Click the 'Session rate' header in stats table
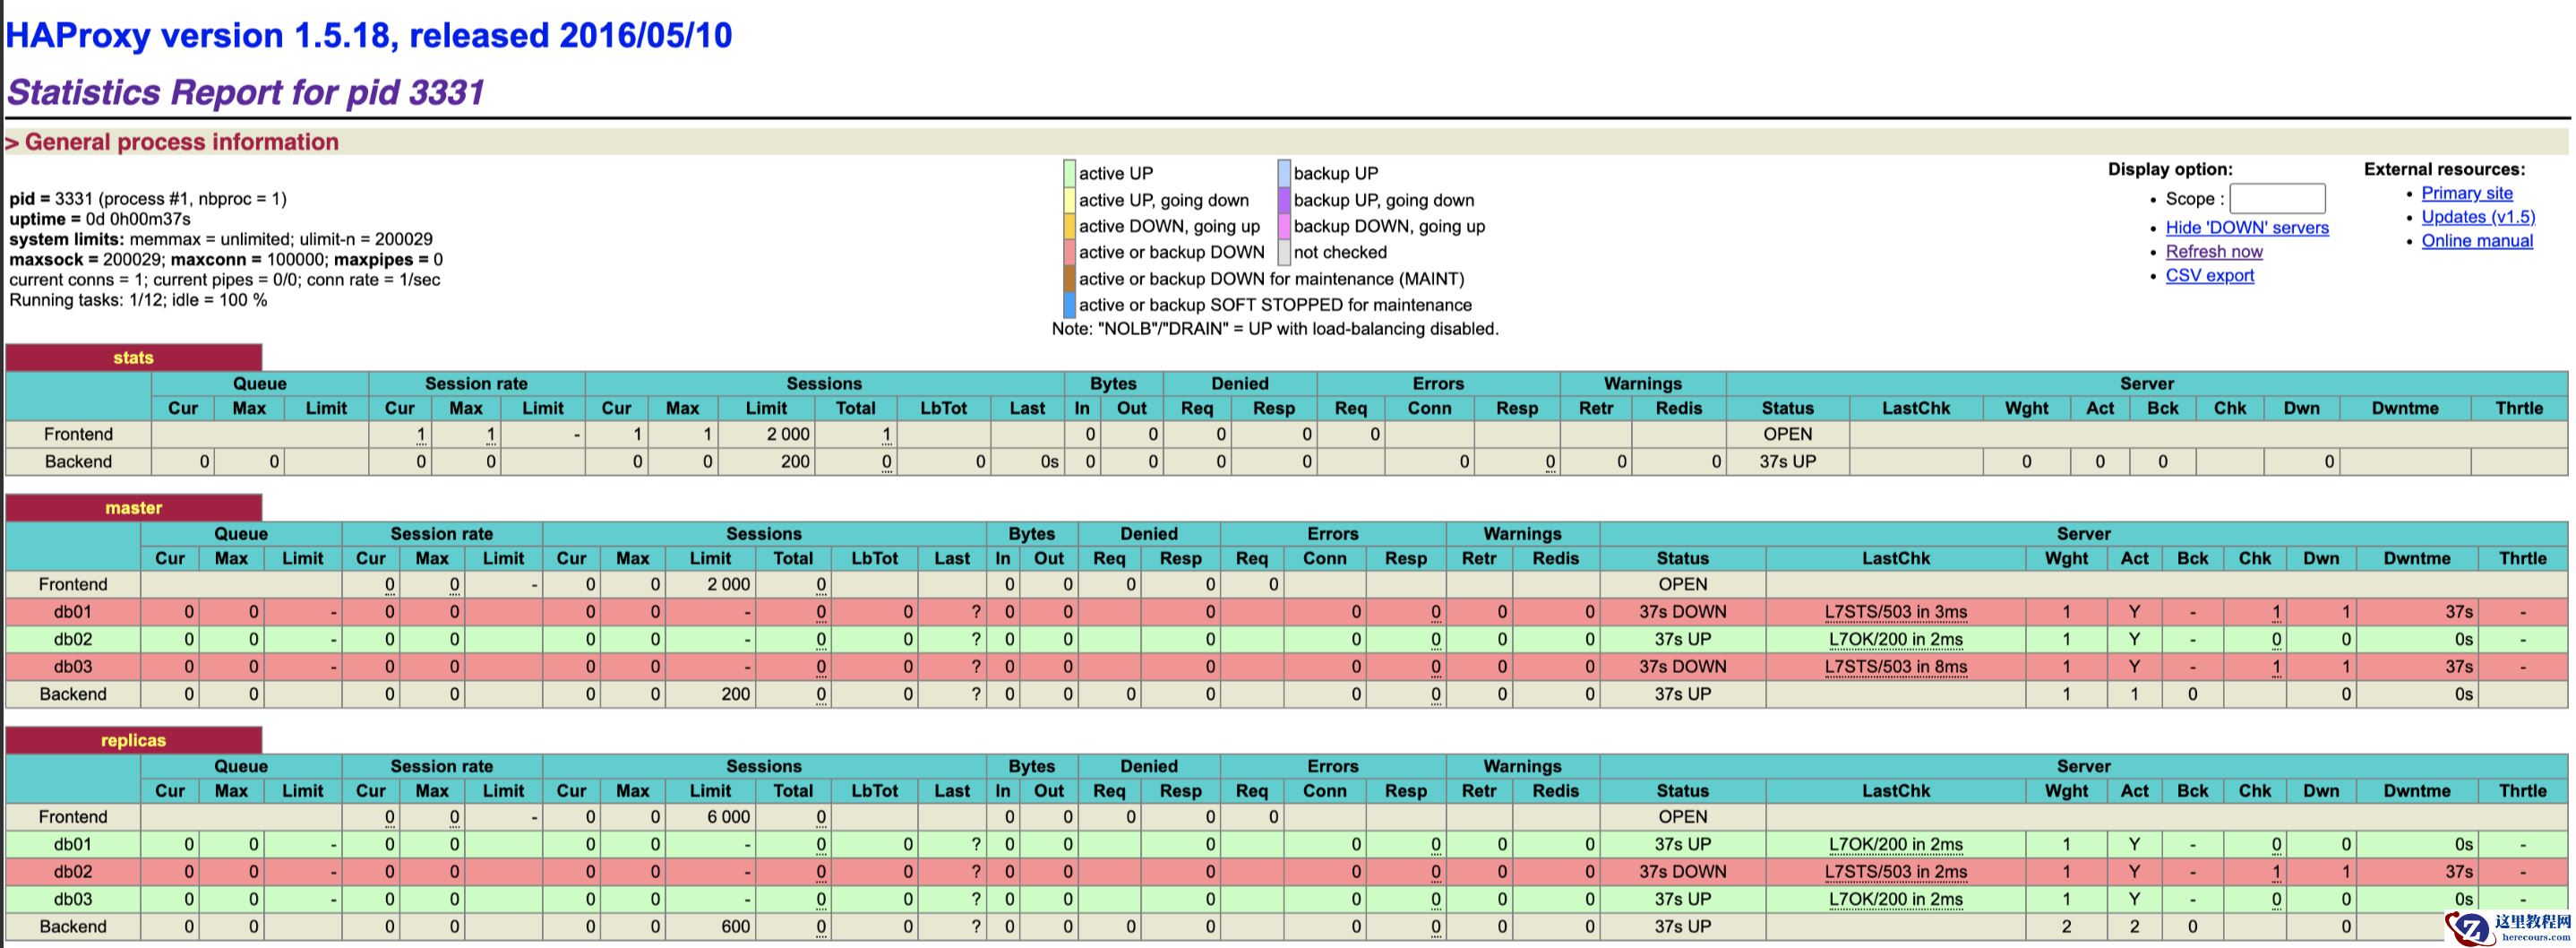Screen dimensions: 2576x948 click(x=476, y=384)
